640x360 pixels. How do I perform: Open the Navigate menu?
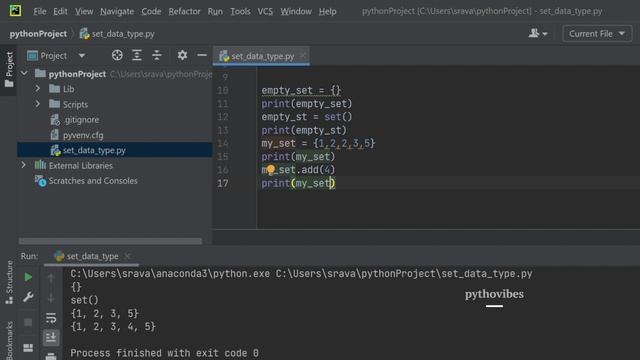click(x=117, y=11)
